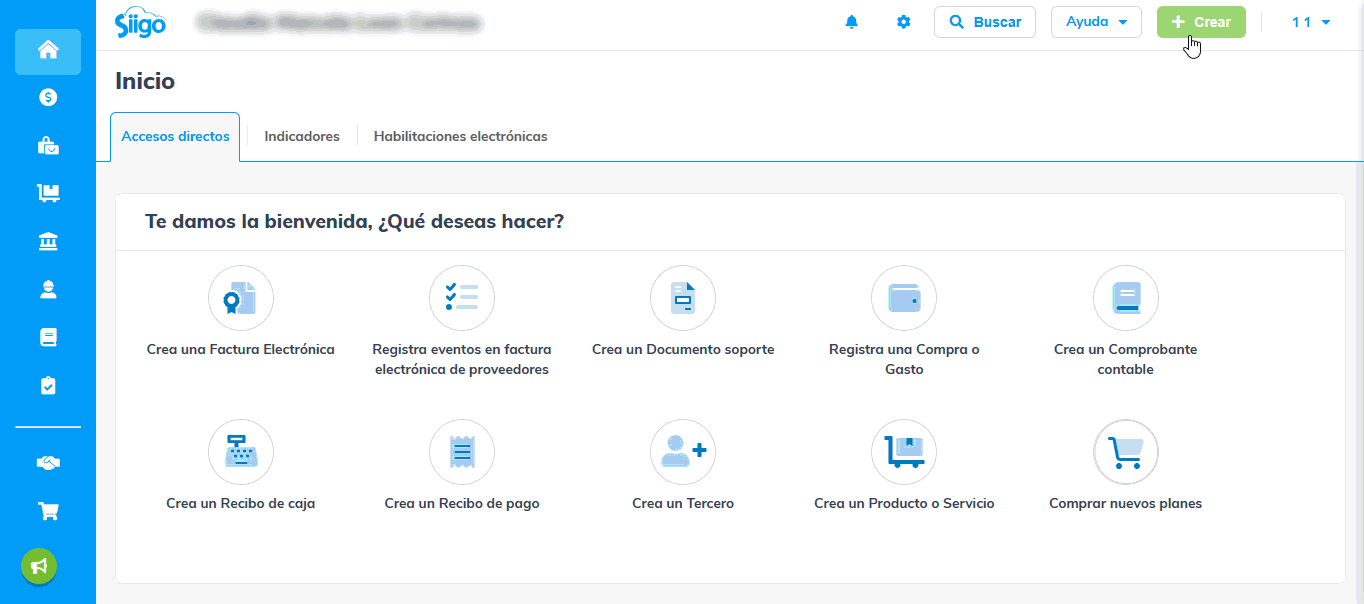The height and width of the screenshot is (604, 1364).
Task: Select the Crea un Tercero icon
Action: pos(682,452)
